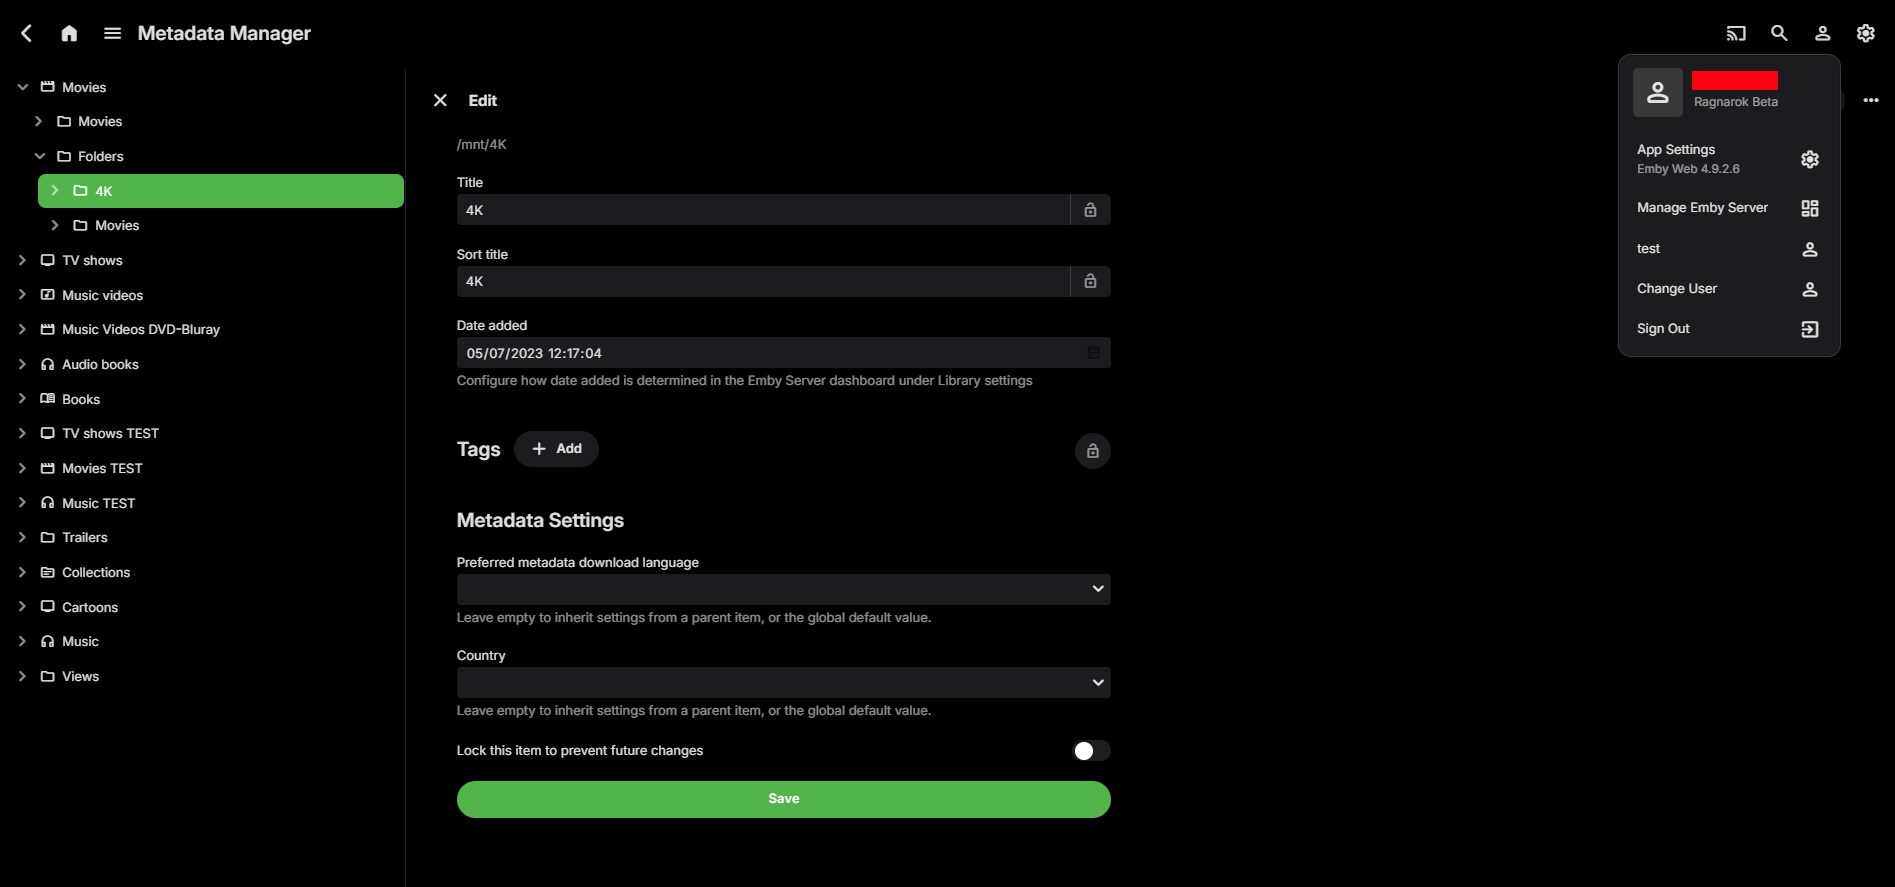Open the hamburger navigation menu
Image resolution: width=1895 pixels, height=887 pixels.
tap(113, 33)
